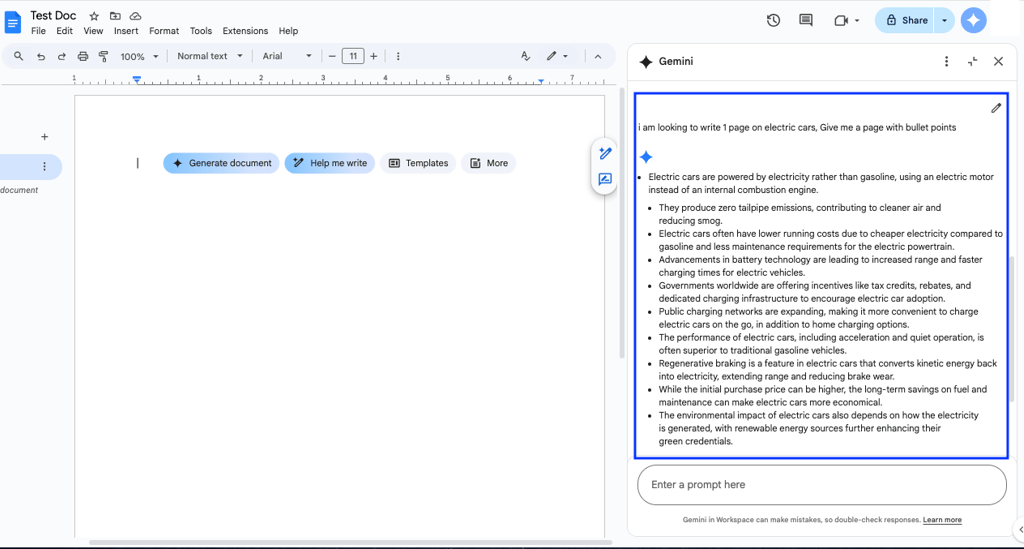1024x549 pixels.
Task: Open the Tools menu
Action: (x=200, y=31)
